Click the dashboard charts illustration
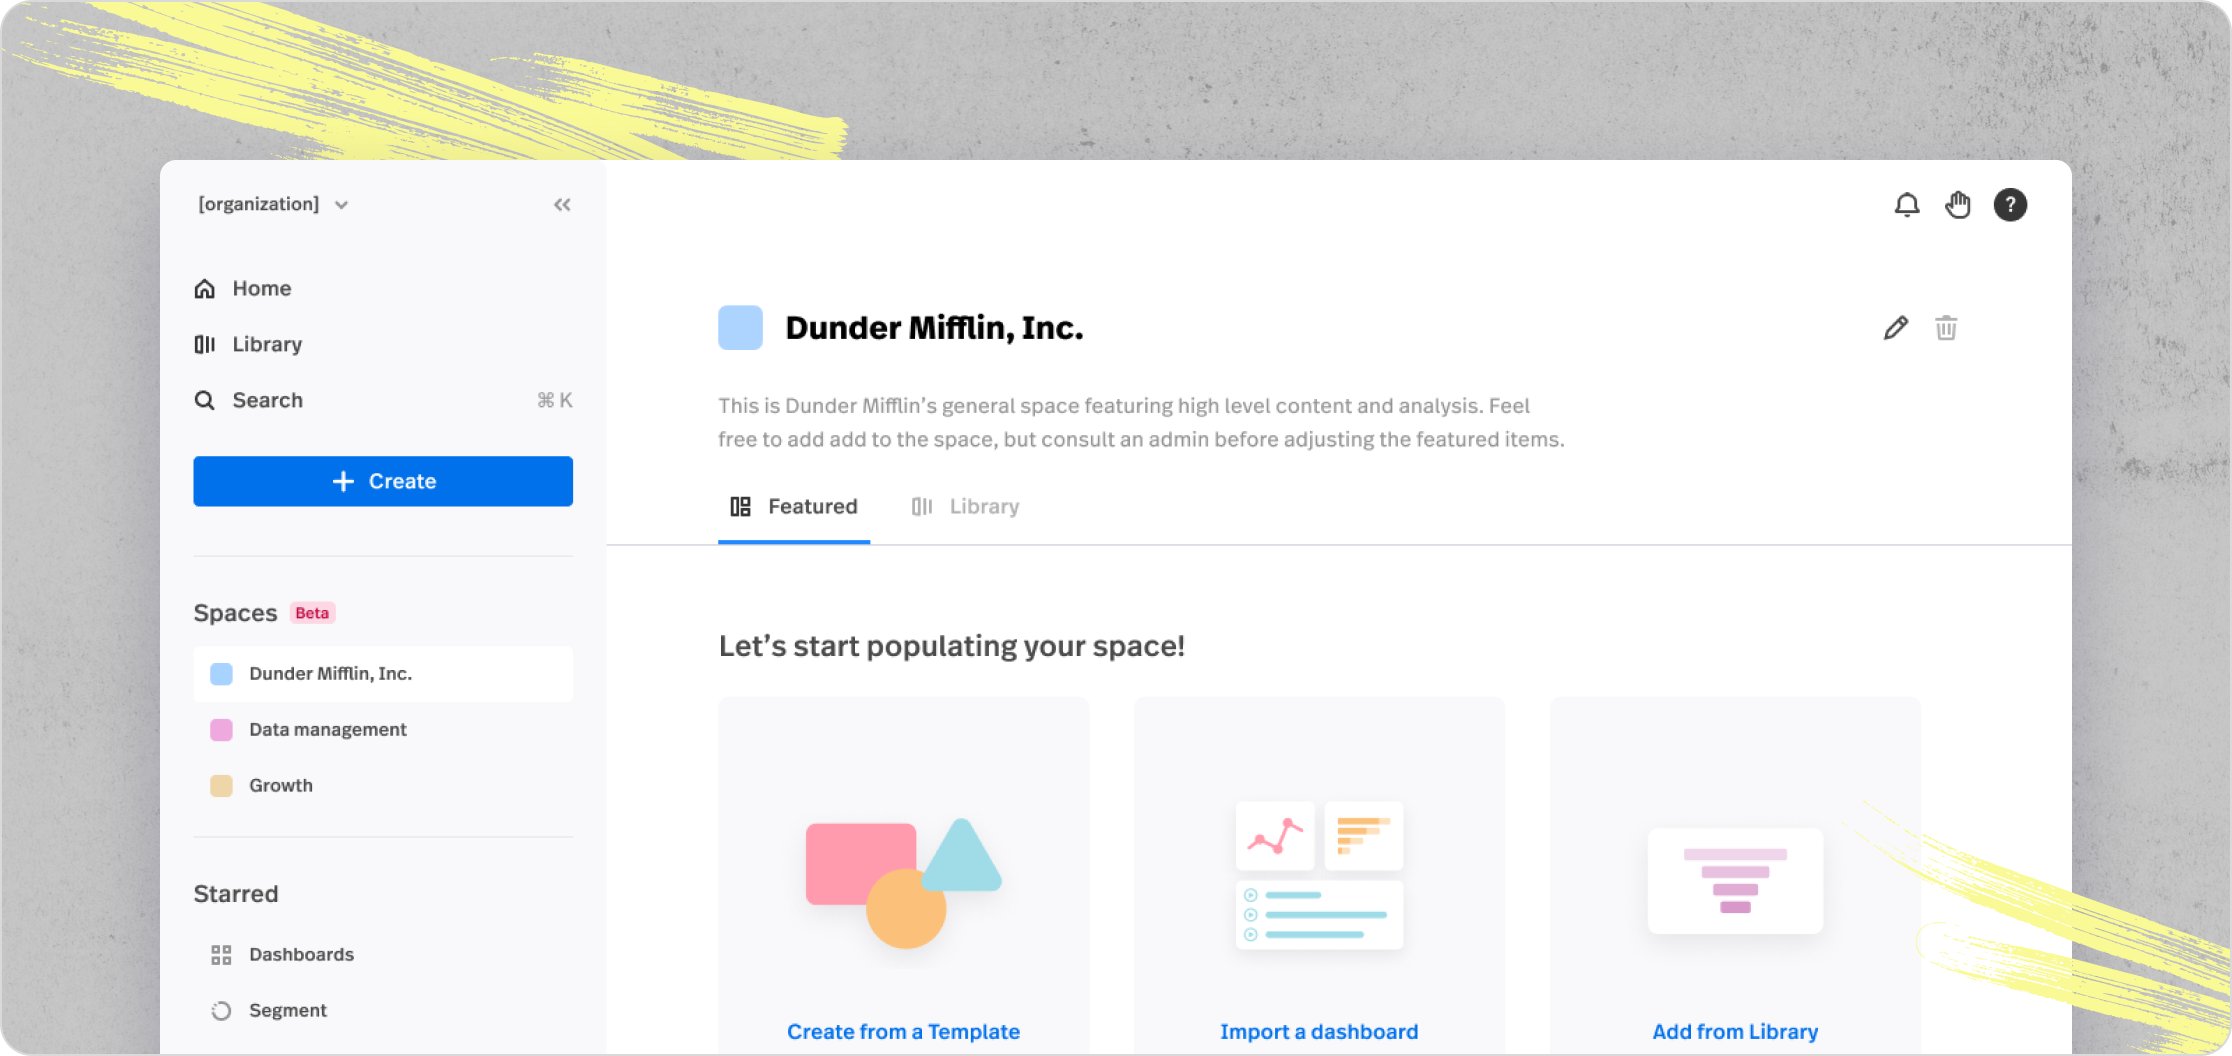Image resolution: width=2232 pixels, height=1056 pixels. [1319, 875]
